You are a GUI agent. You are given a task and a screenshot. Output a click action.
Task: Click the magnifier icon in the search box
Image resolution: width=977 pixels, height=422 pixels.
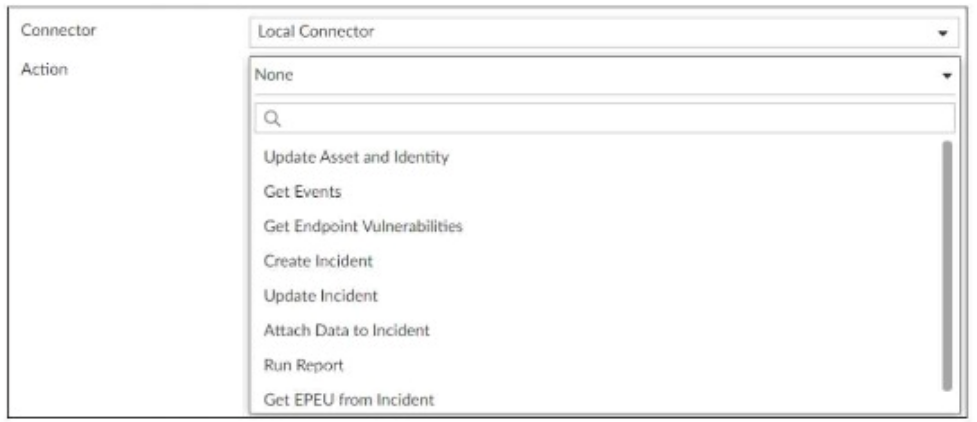click(x=269, y=119)
